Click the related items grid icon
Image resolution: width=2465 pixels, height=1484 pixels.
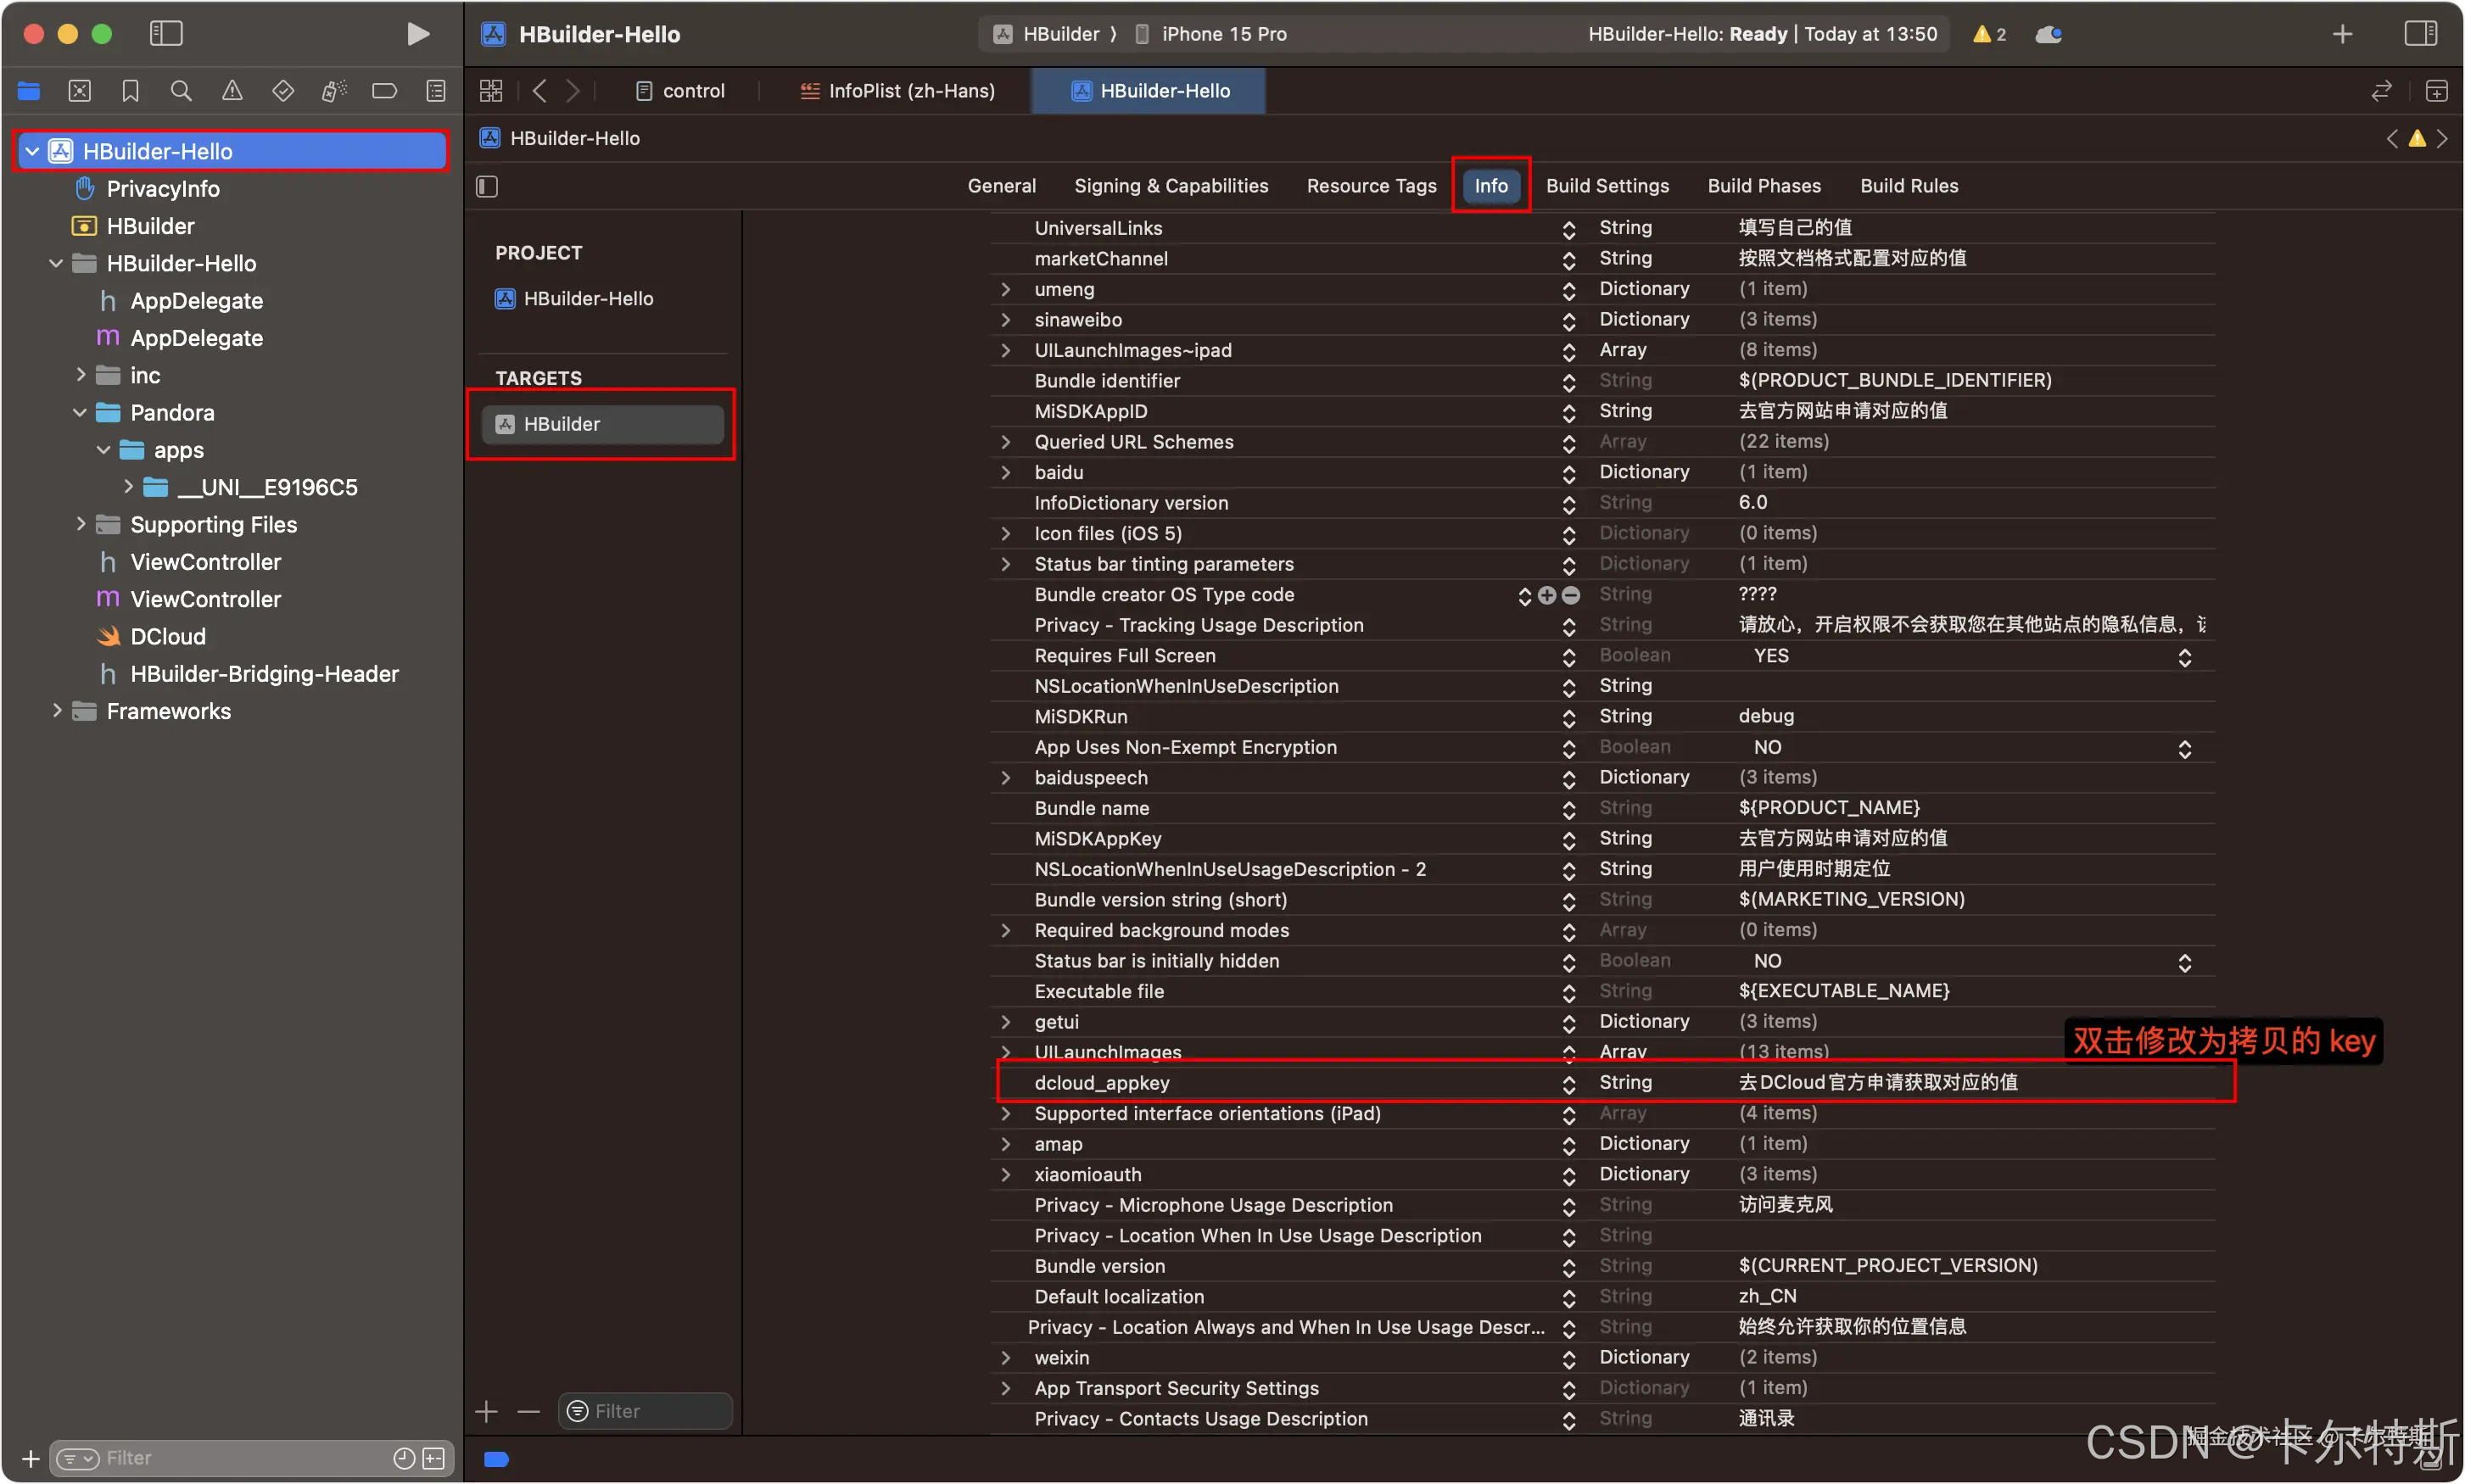point(491,91)
